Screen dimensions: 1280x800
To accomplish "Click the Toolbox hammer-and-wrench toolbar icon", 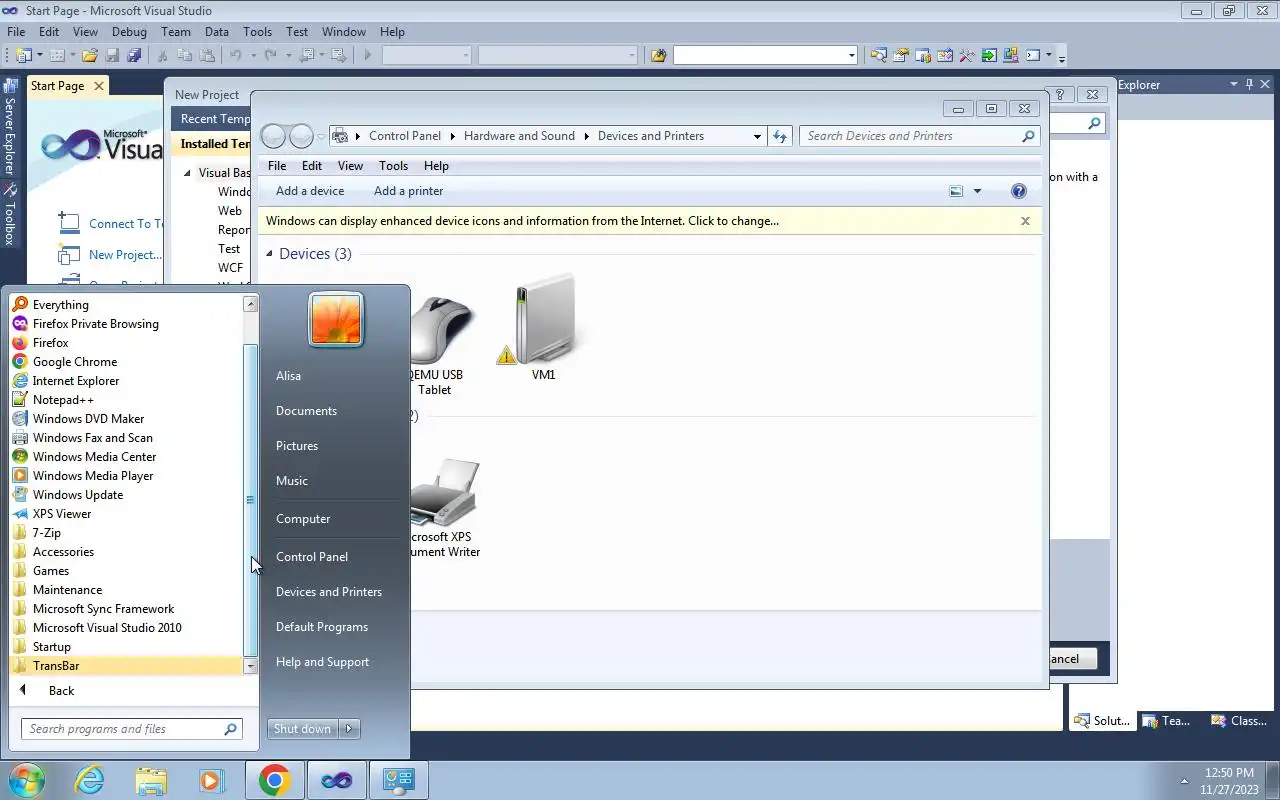I will (x=966, y=55).
